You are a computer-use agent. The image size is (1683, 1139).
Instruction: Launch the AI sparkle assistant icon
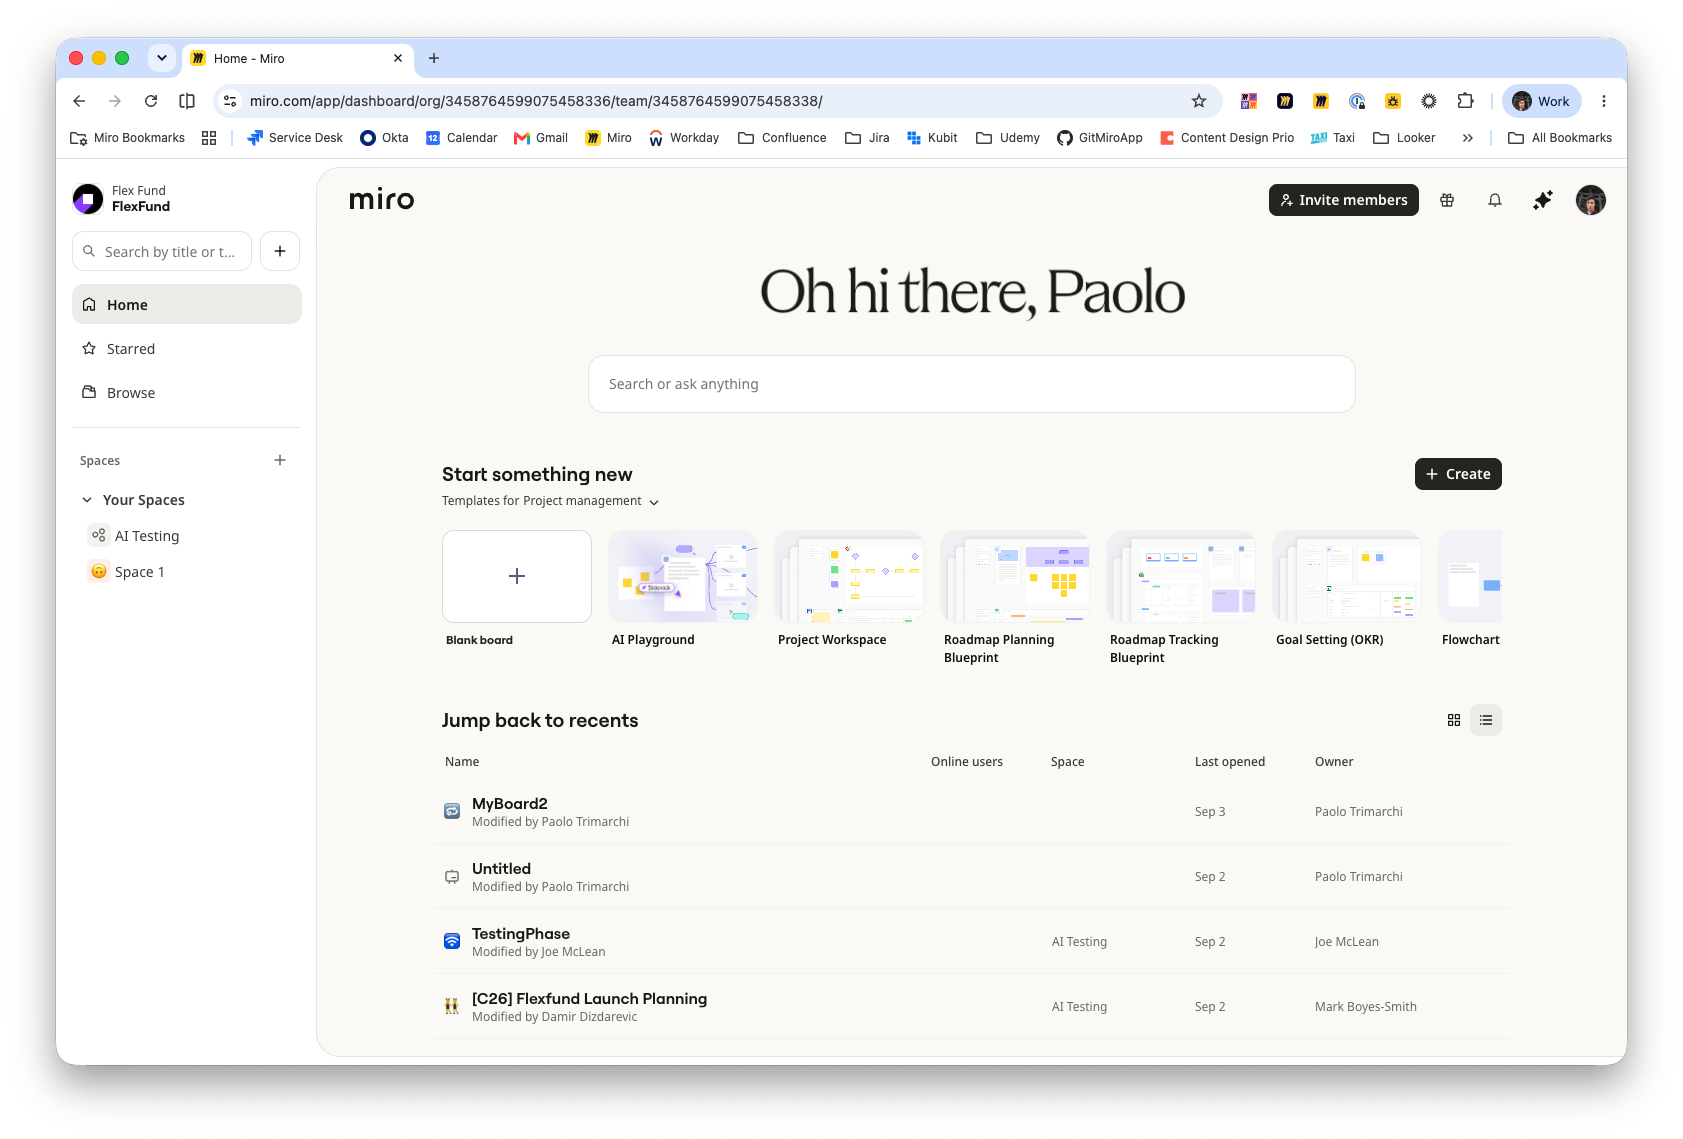pos(1542,200)
